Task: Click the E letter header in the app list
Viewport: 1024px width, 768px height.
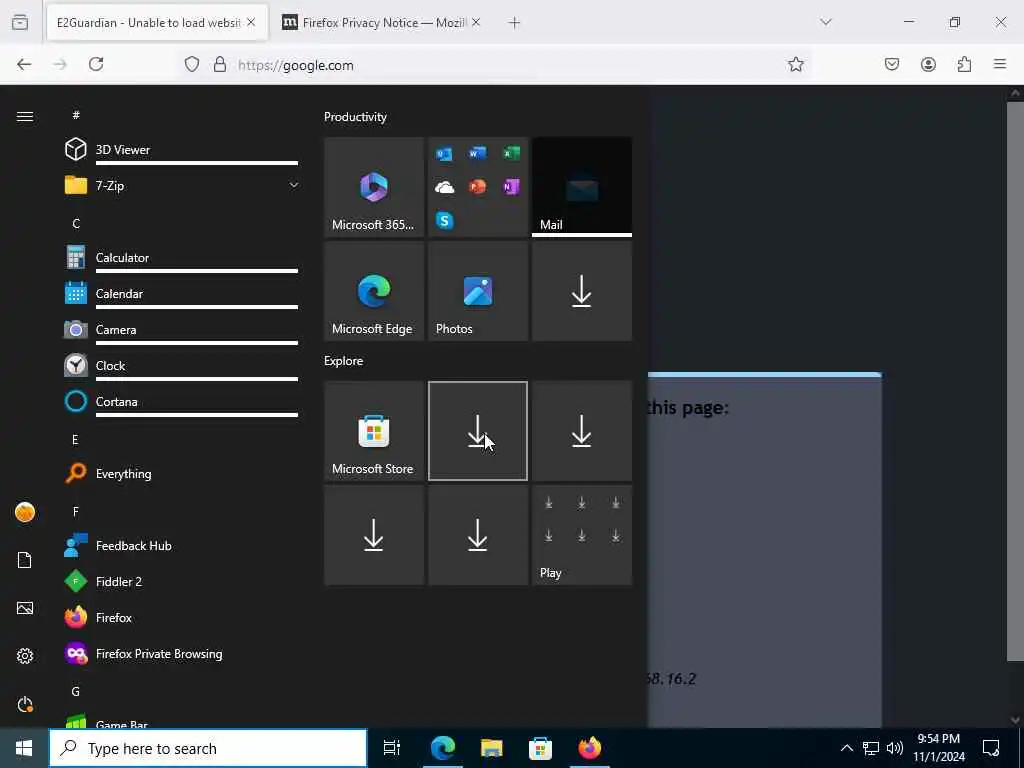Action: point(75,440)
